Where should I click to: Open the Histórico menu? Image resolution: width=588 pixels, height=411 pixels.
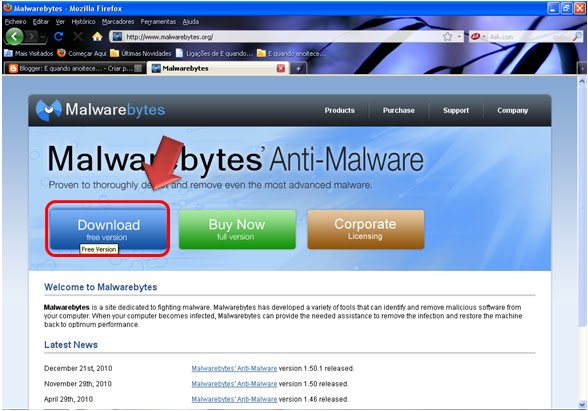click(x=83, y=22)
